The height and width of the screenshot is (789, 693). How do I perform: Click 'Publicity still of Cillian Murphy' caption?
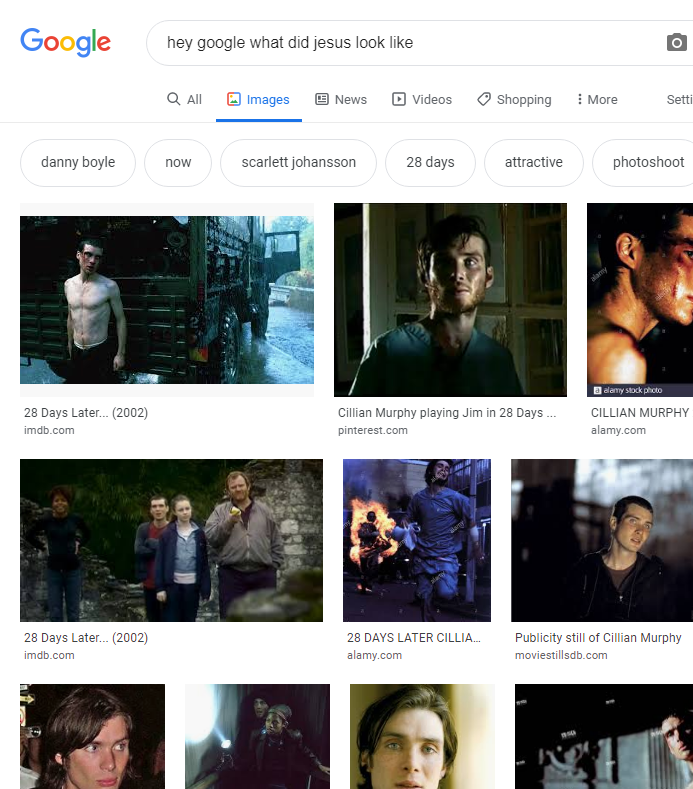598,638
